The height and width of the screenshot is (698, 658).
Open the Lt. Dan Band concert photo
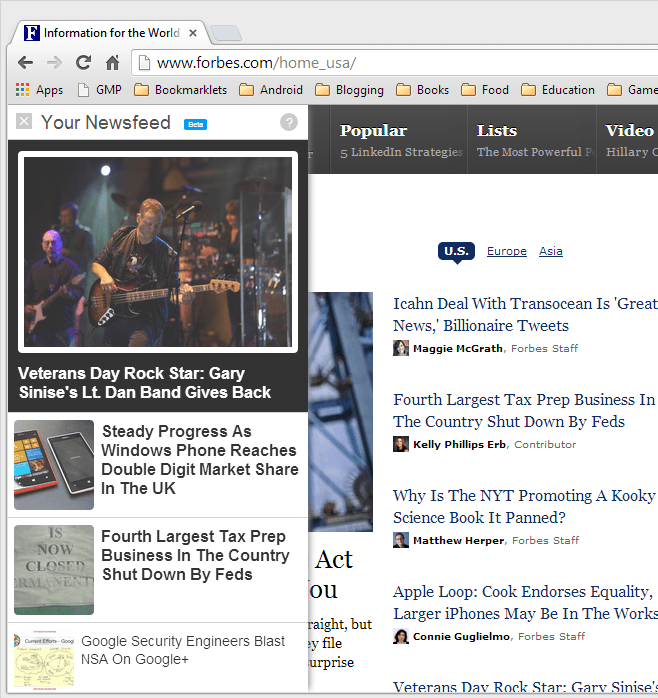[158, 252]
